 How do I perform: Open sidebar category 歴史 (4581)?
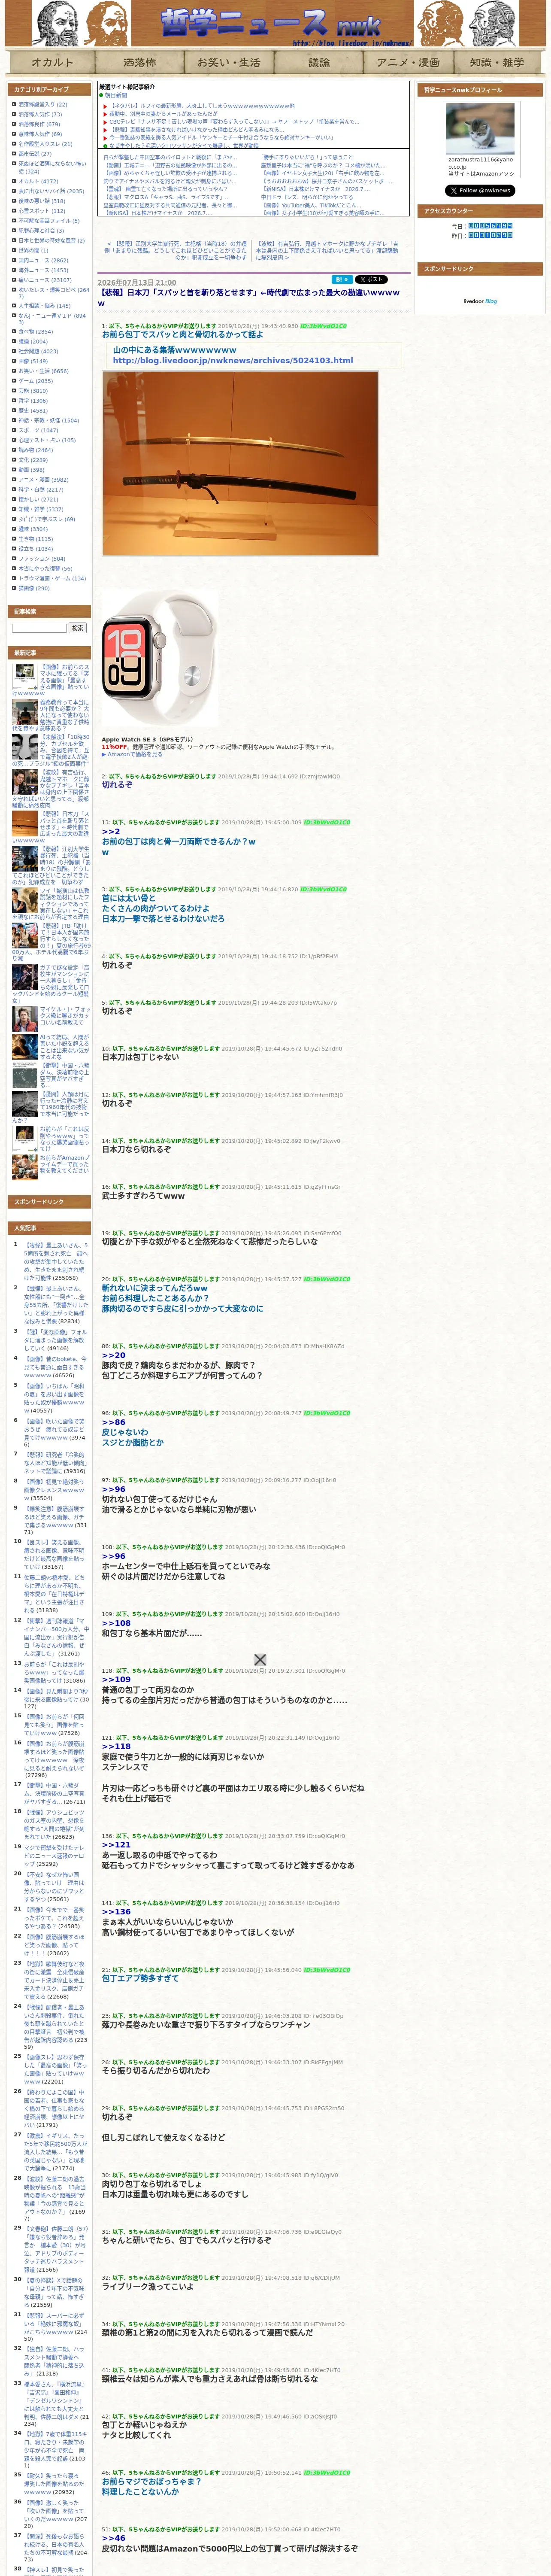coord(32,411)
